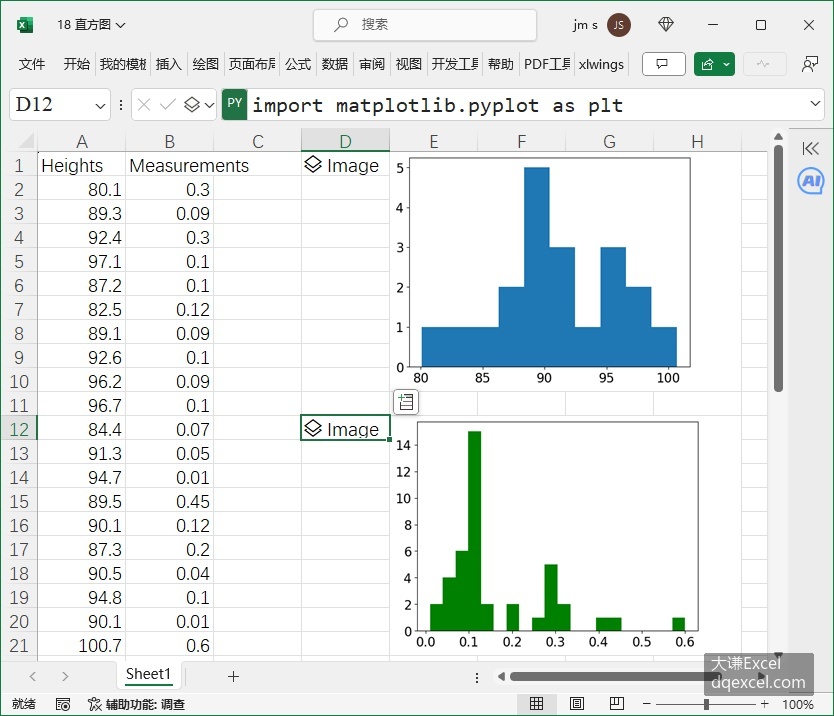Image resolution: width=834 pixels, height=716 pixels.
Task: Open the xlwings ribbon tab
Action: click(x=601, y=64)
